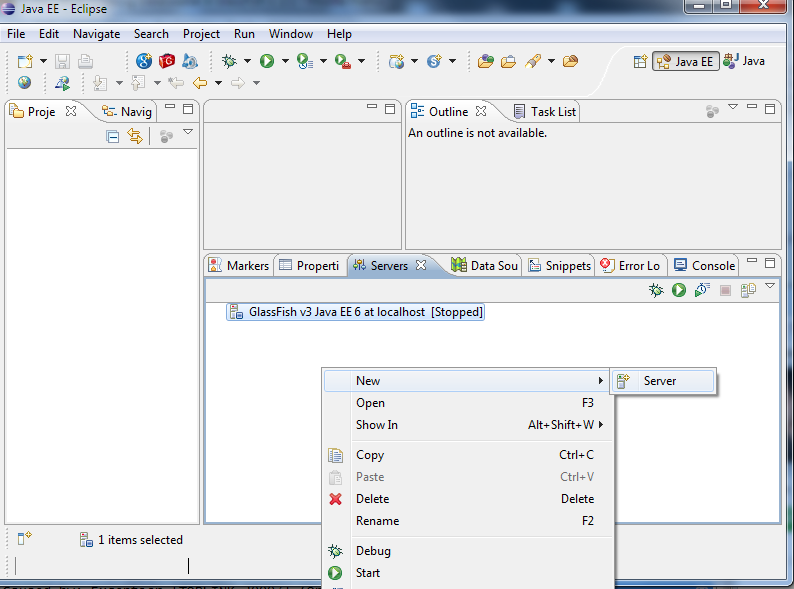Open the Navigate menu
Screen dimensions: 794x589
click(x=96, y=34)
